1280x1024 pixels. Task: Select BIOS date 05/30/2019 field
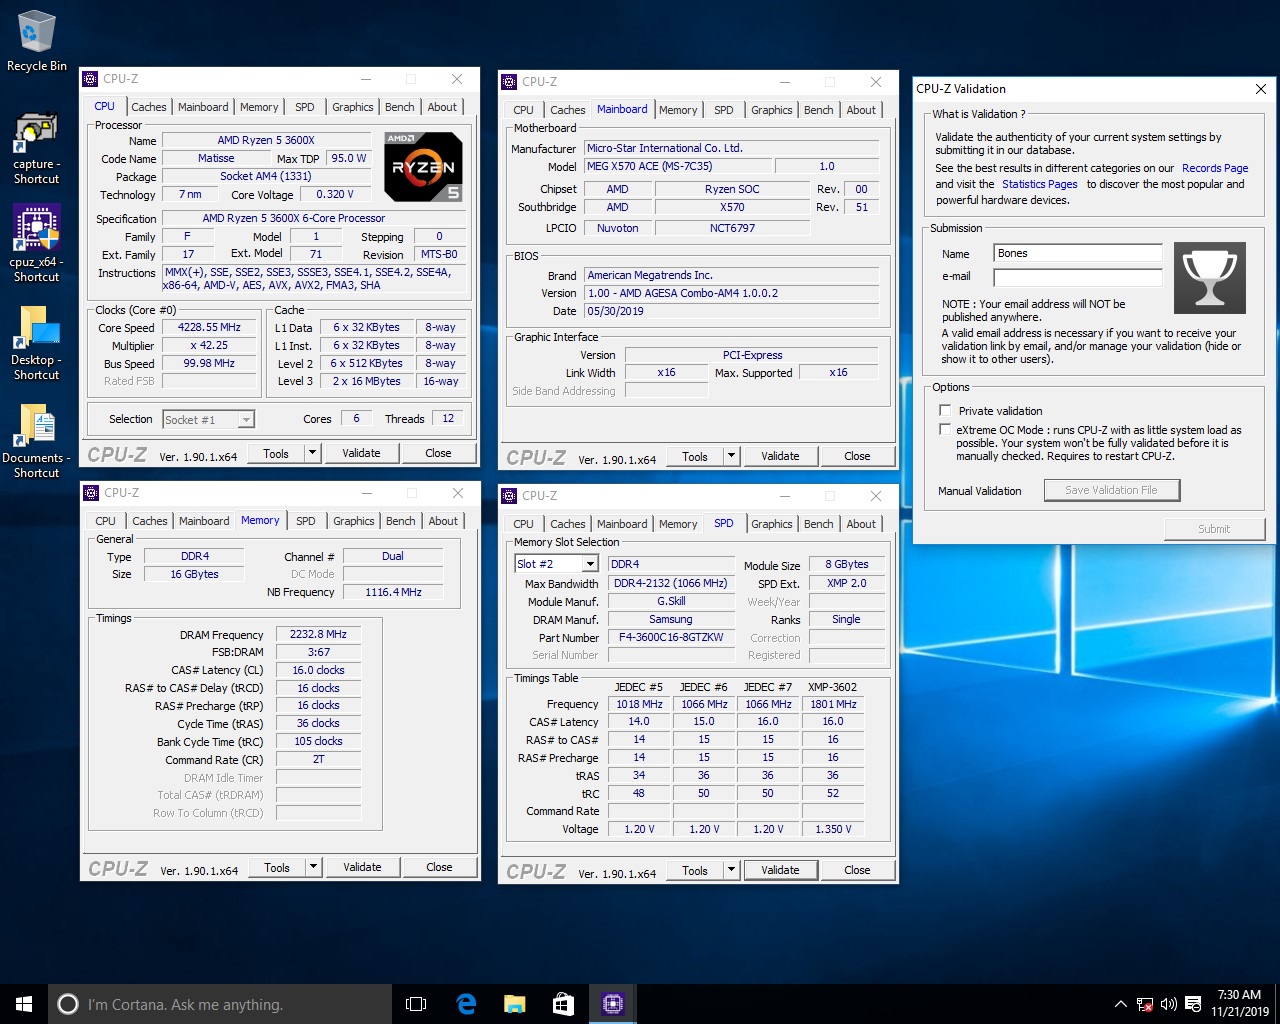[x=732, y=311]
